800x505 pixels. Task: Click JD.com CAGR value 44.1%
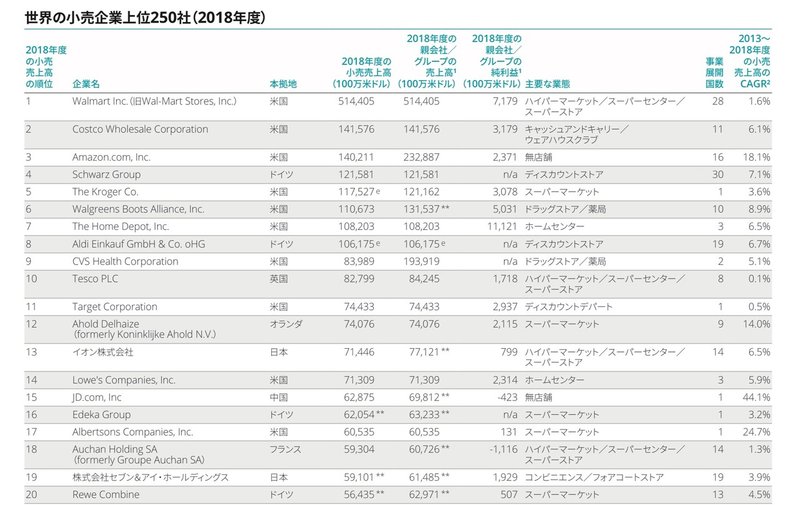coord(756,397)
